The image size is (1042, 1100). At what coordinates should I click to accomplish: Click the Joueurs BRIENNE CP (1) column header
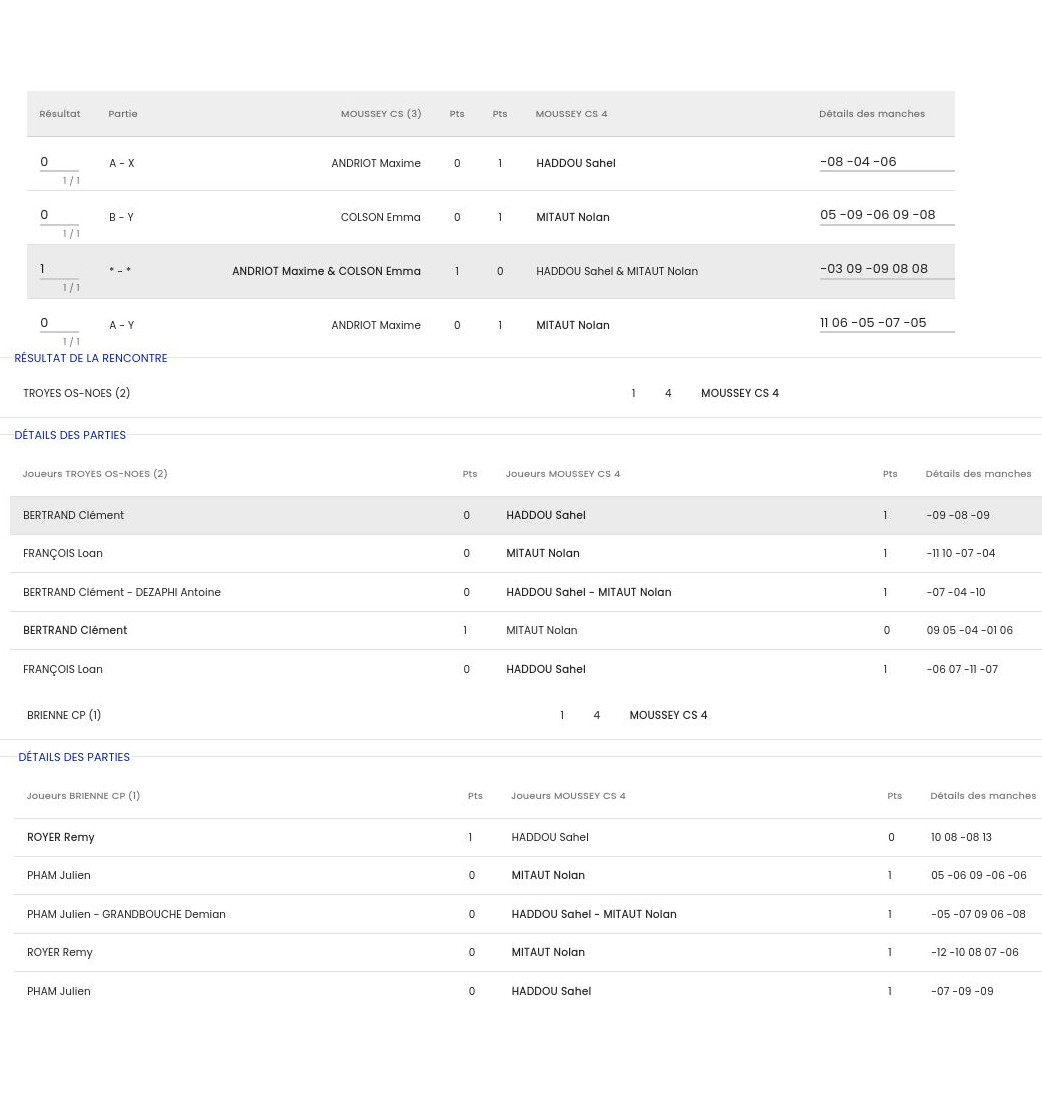click(x=83, y=796)
